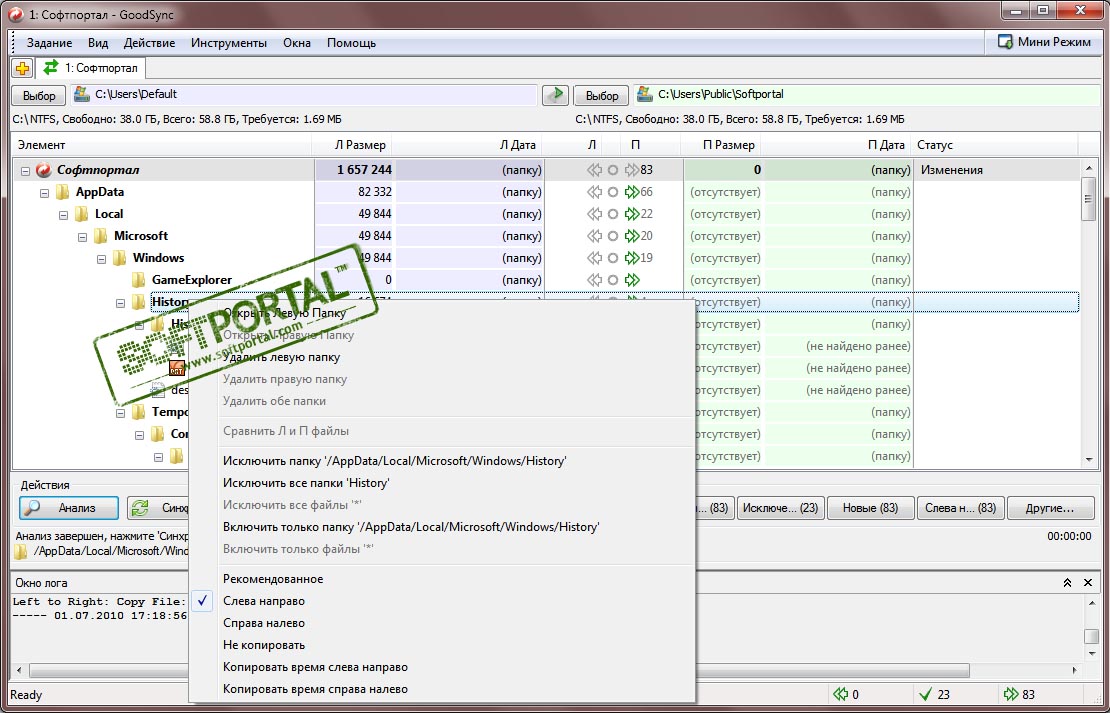The width and height of the screenshot is (1110, 713).
Task: Set Do Not Copy circle on Софтпортал row
Action: 613,170
